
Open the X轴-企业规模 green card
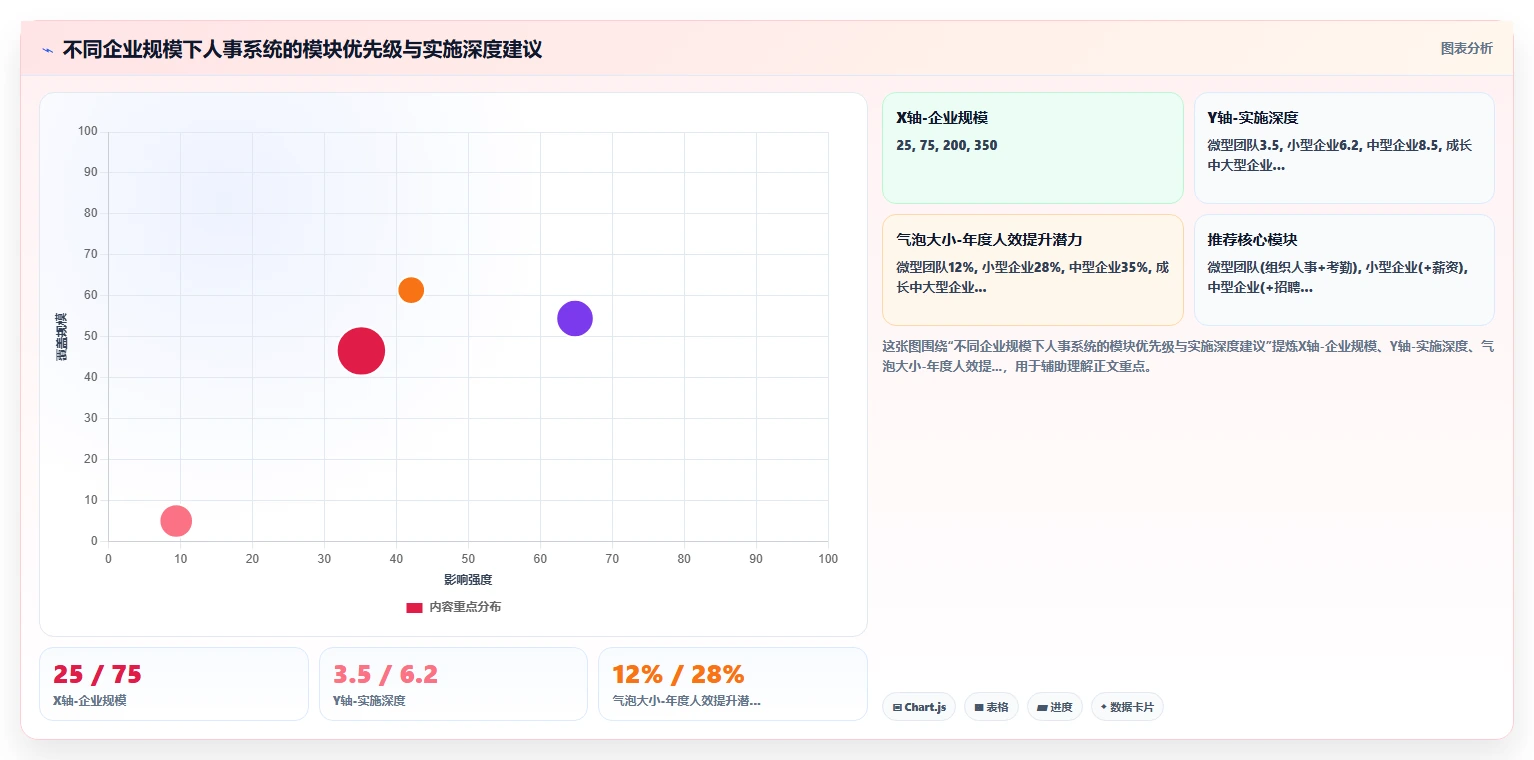click(x=1032, y=148)
